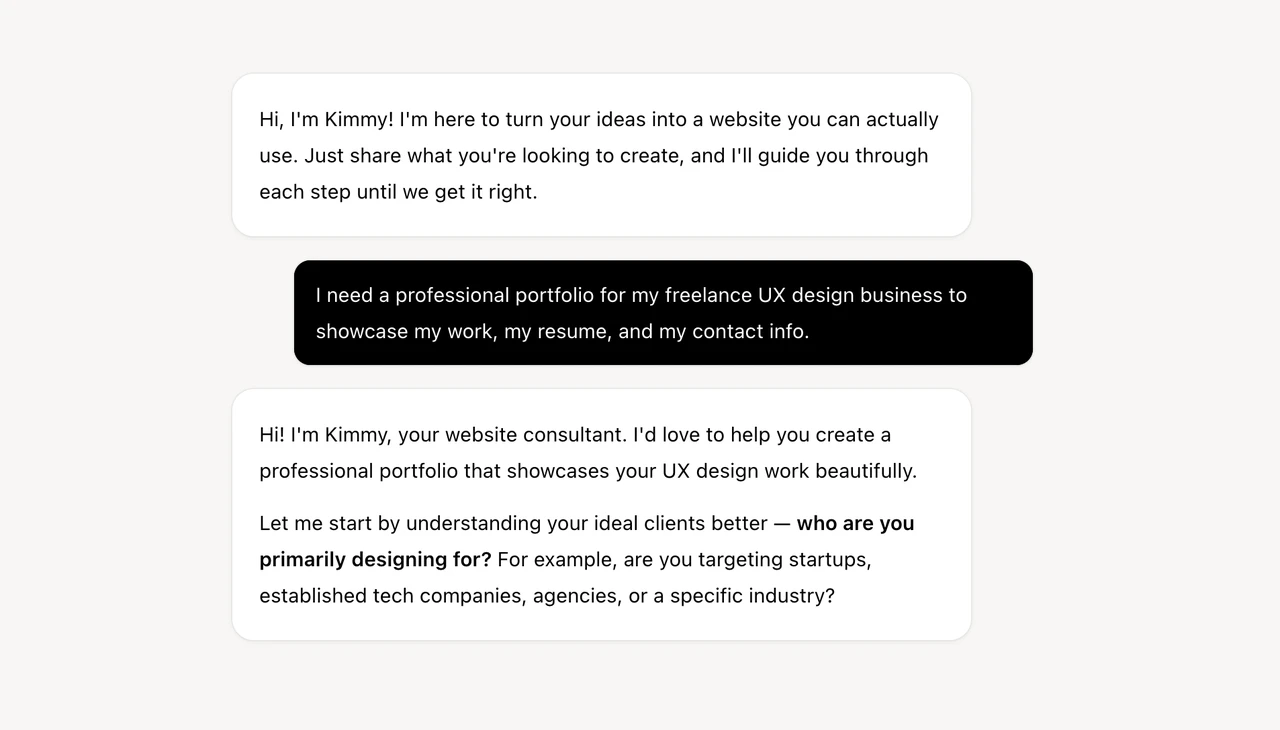The height and width of the screenshot is (730, 1280).
Task: Click Kimmy's first greeting message bubble
Action: 601,155
